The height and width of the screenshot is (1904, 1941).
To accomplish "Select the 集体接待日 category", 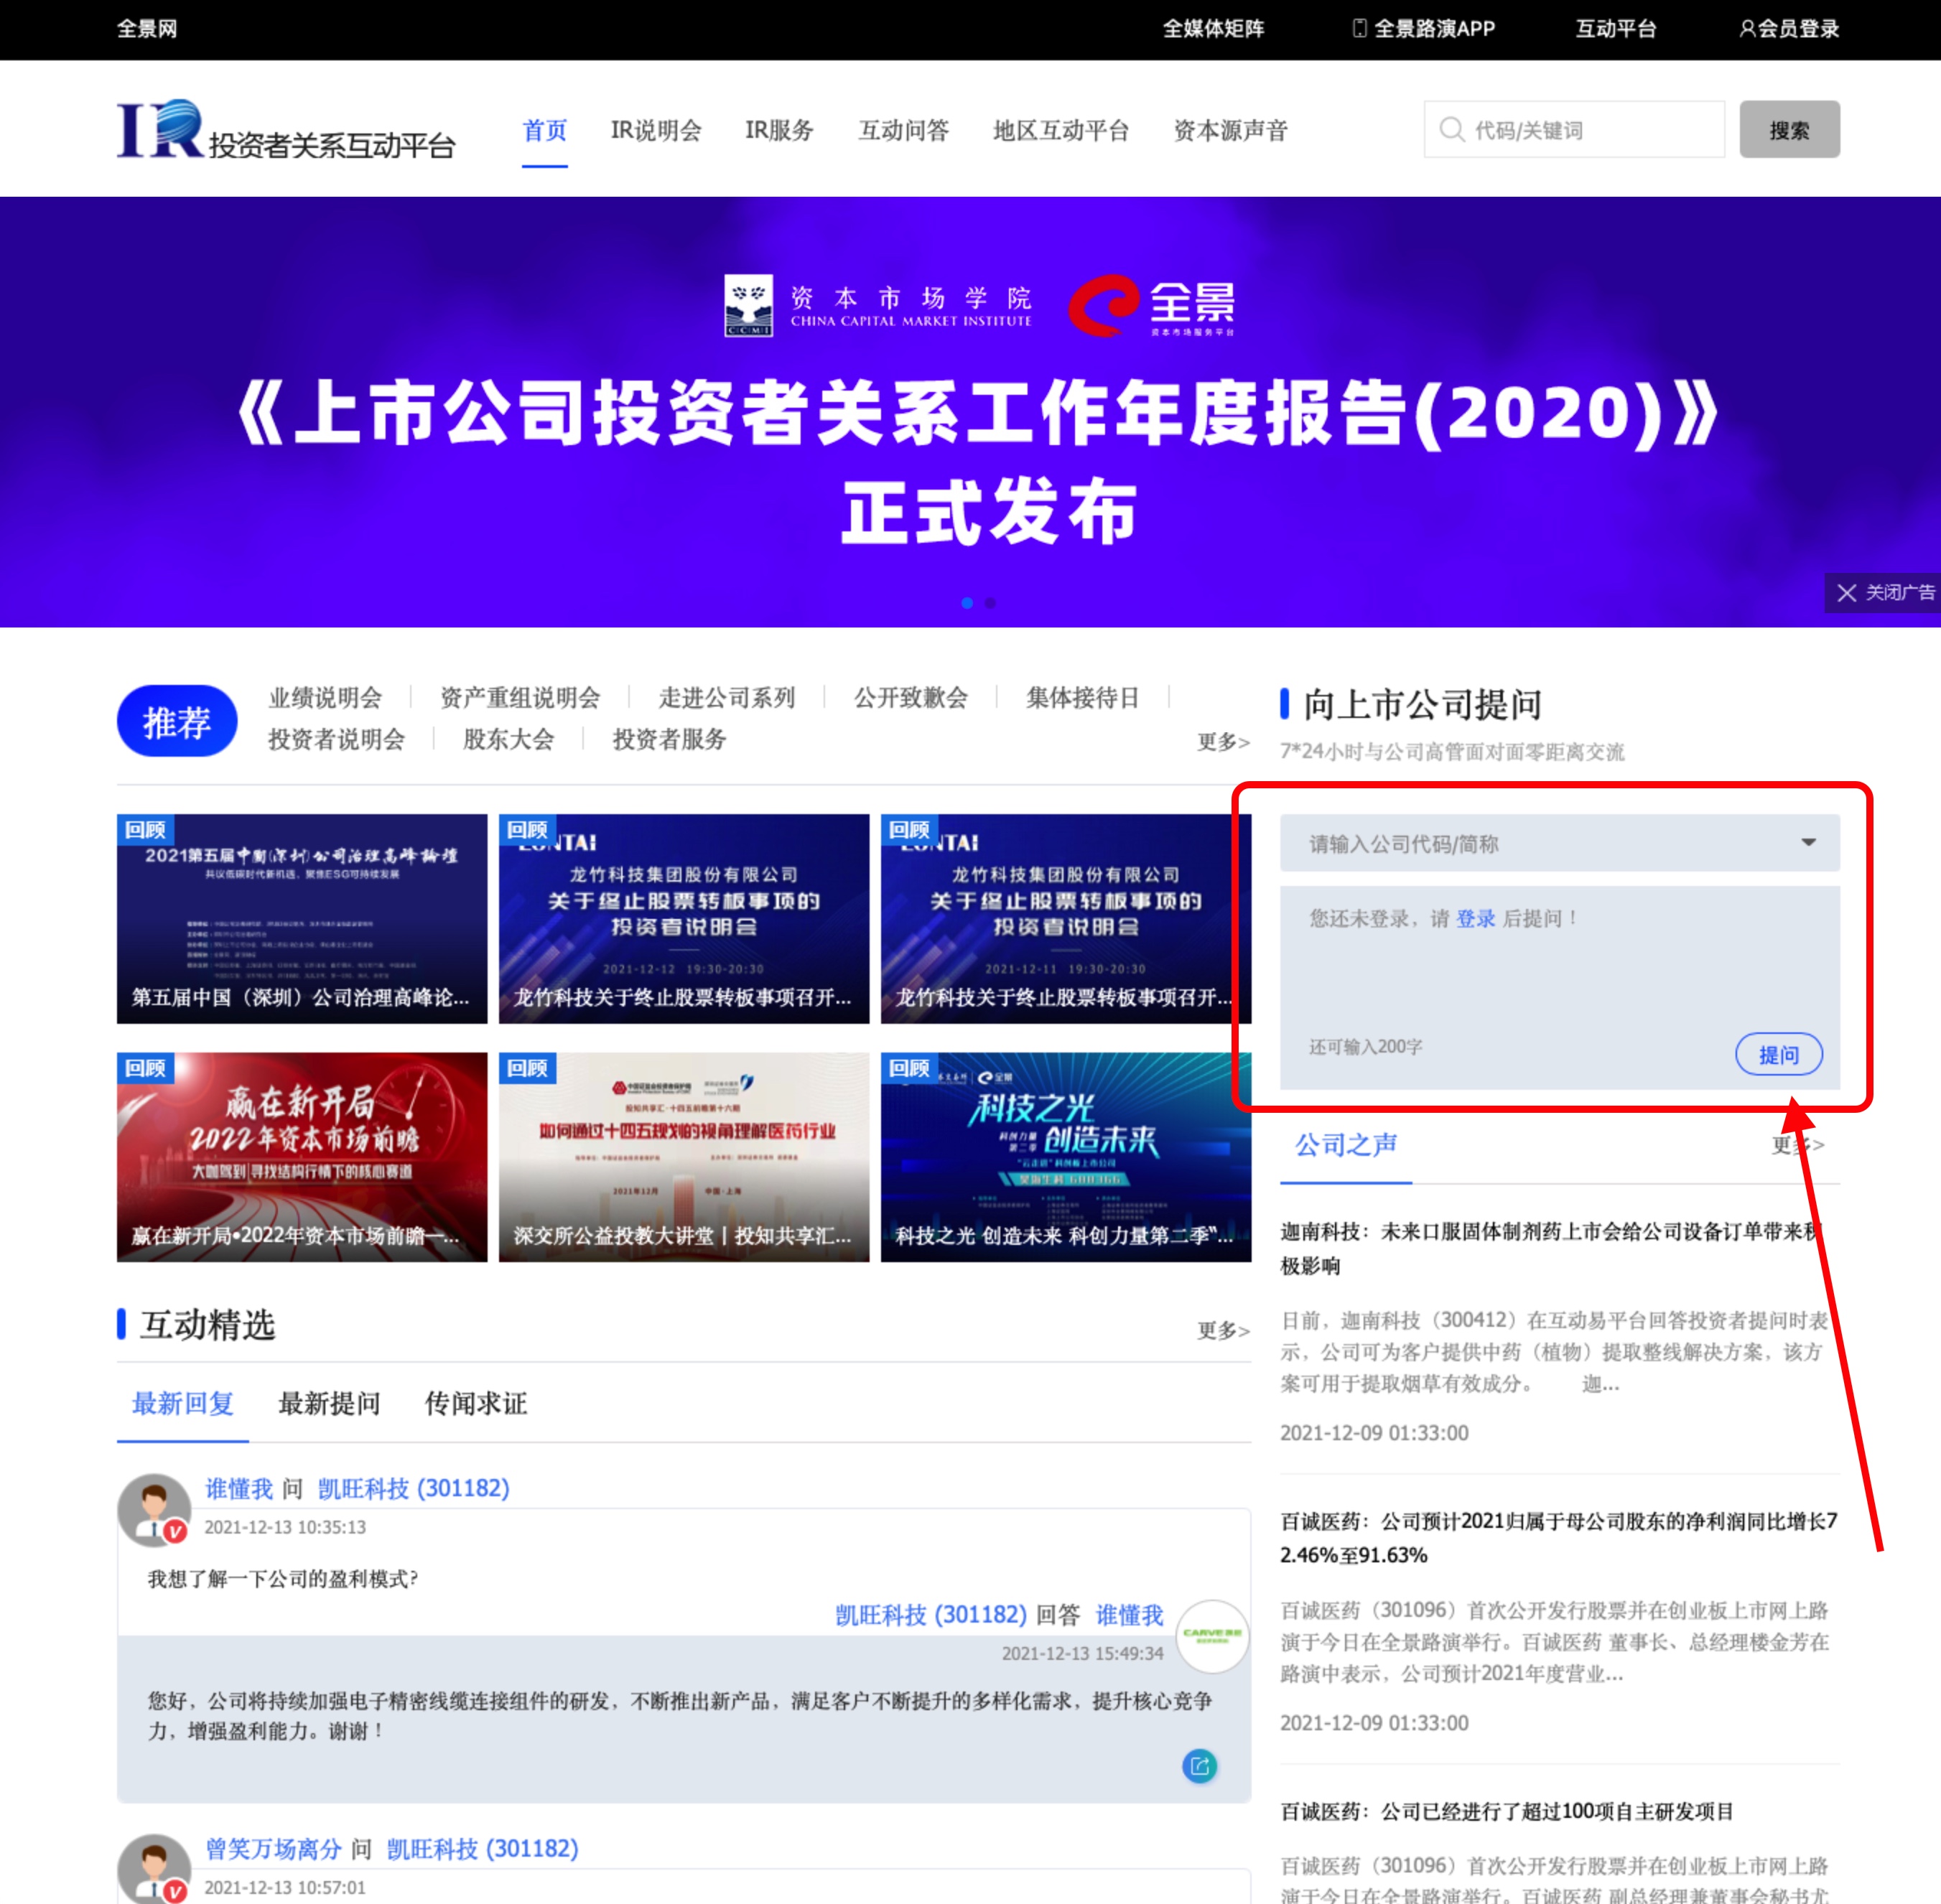I will coord(1083,697).
